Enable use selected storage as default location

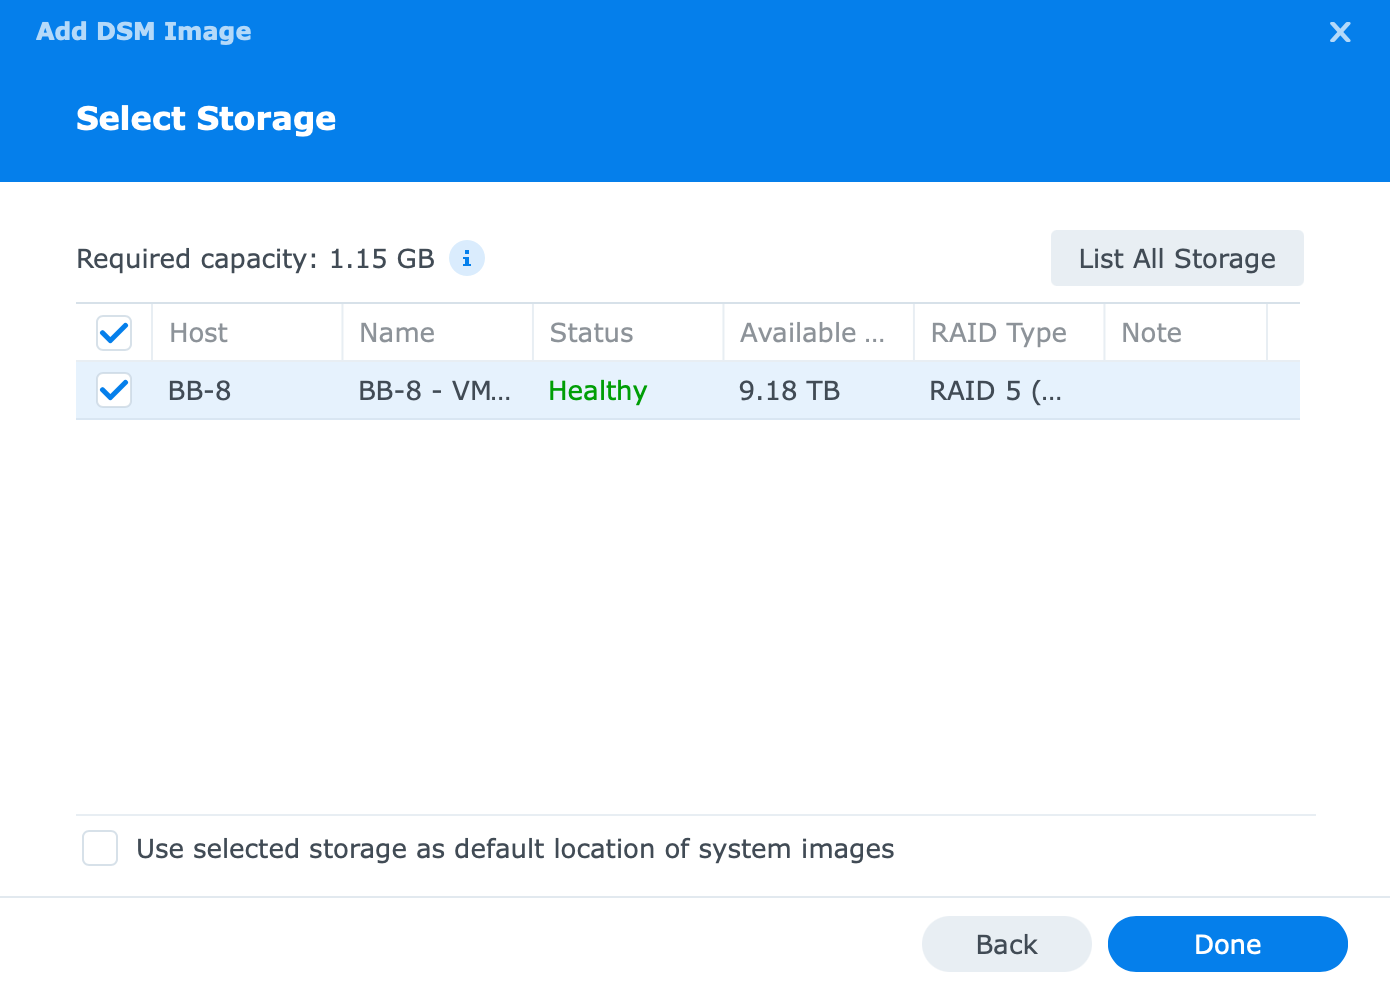(100, 848)
